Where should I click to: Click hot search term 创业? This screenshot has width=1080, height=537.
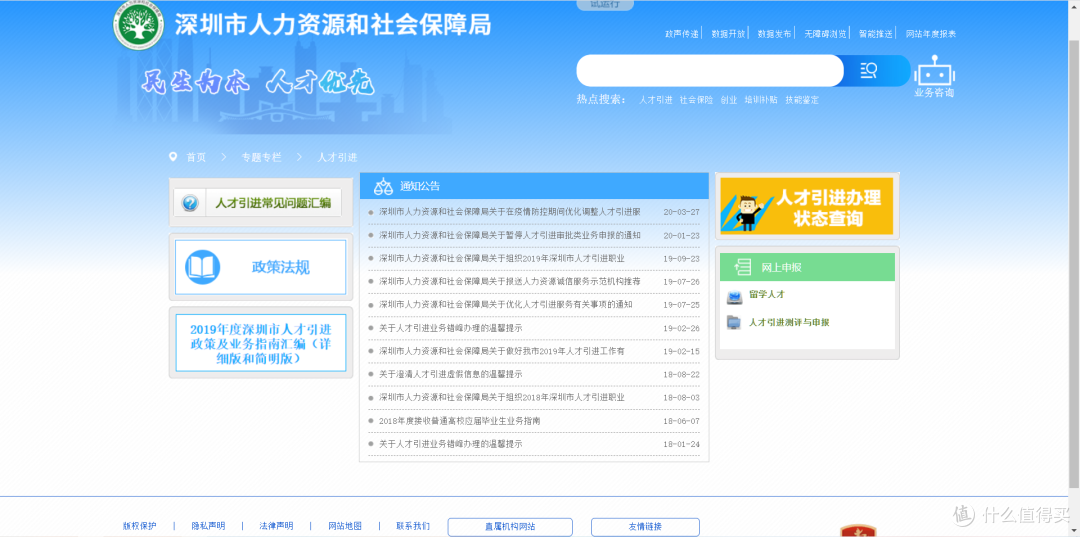tap(729, 100)
